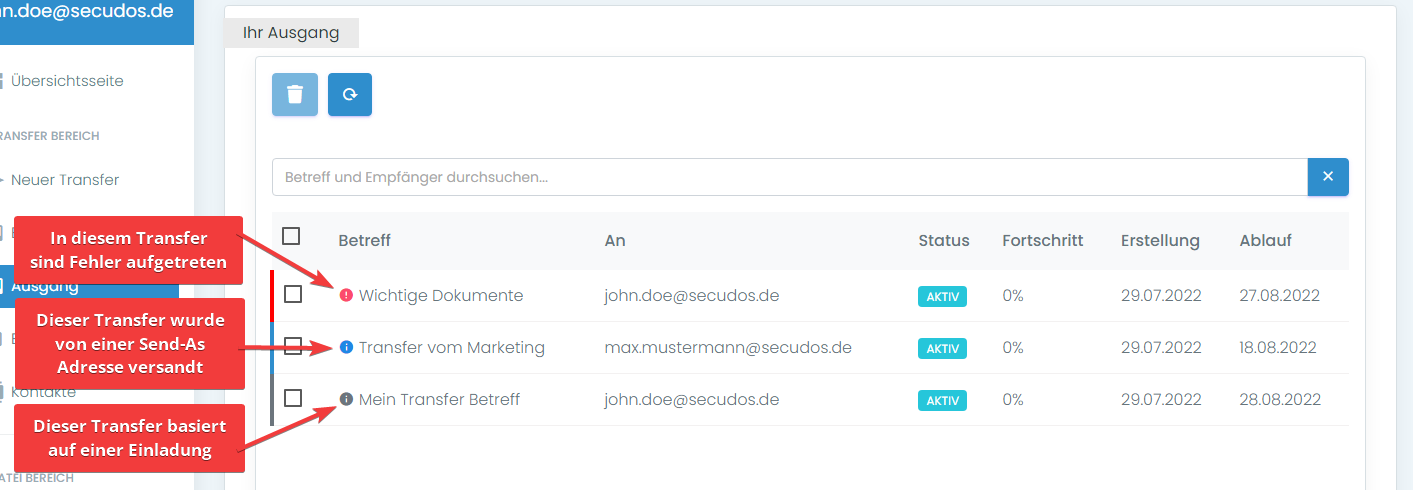Open the Wichtige Dokumente transfer
The image size is (1413, 490).
441,296
